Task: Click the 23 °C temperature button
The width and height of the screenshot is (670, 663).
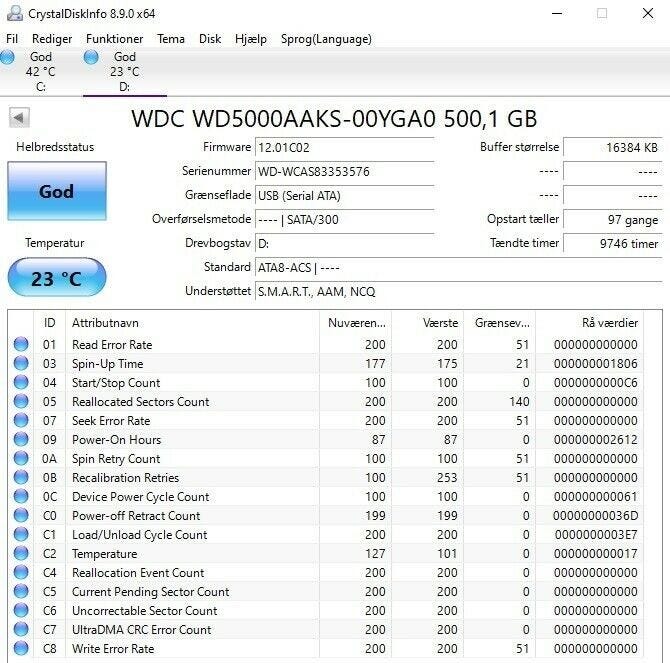Action: pos(57,278)
